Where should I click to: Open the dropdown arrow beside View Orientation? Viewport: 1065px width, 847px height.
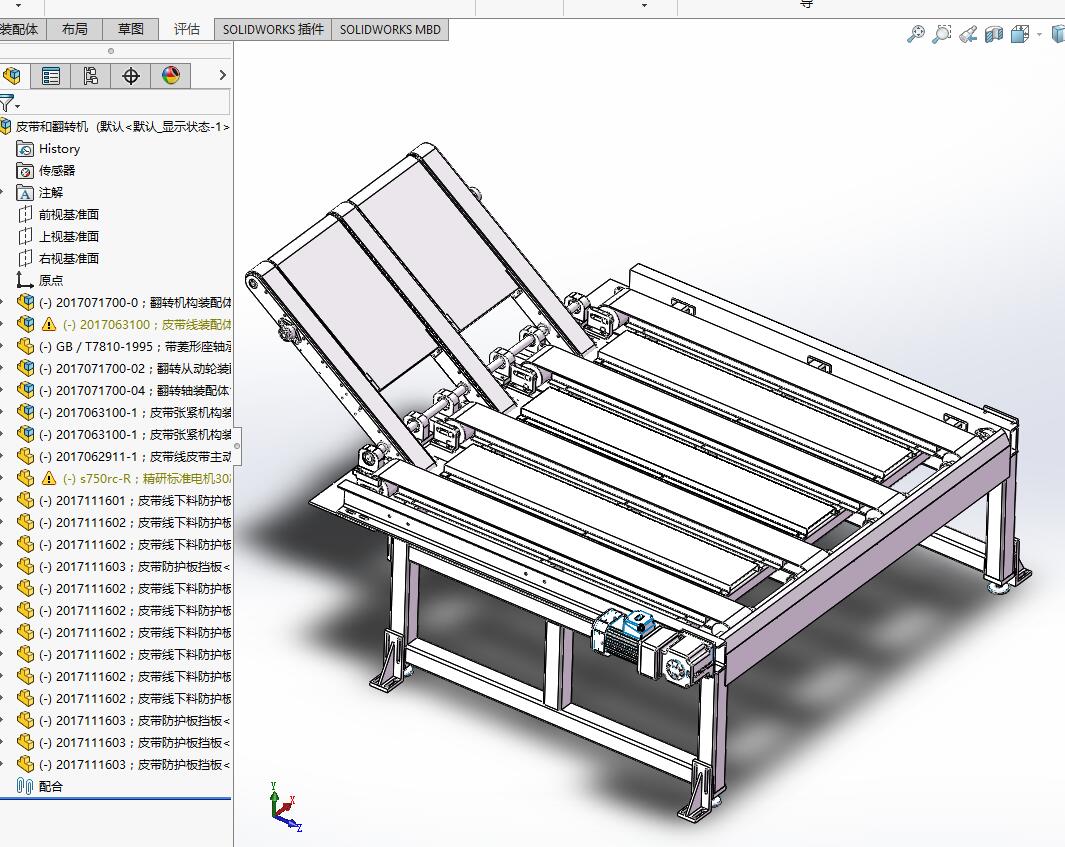(1039, 34)
